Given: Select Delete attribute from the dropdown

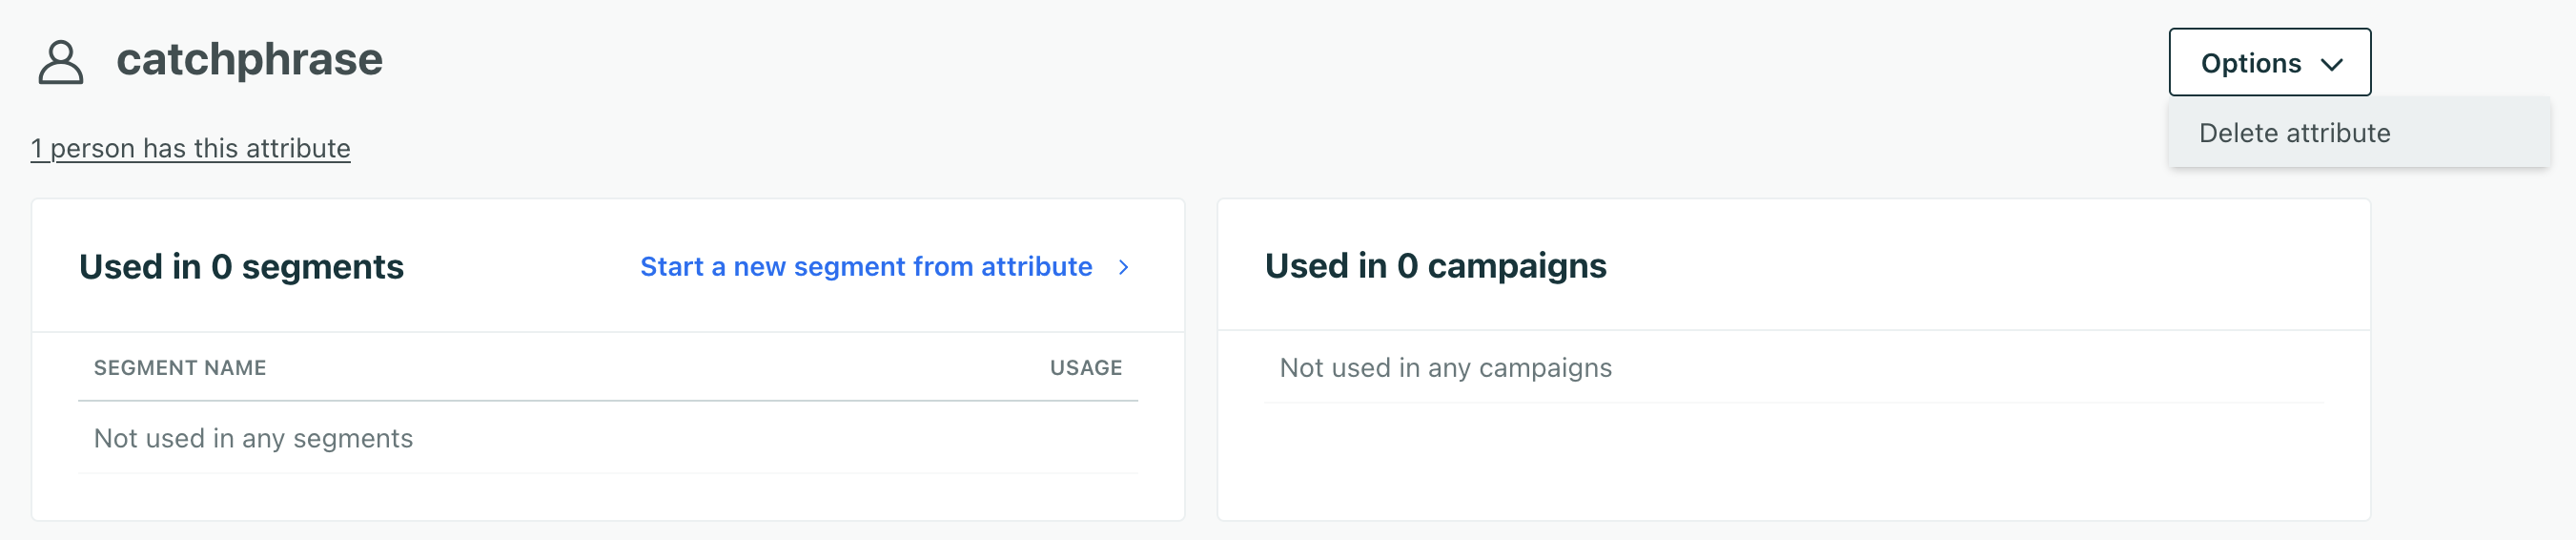Looking at the screenshot, I should click(x=2294, y=133).
